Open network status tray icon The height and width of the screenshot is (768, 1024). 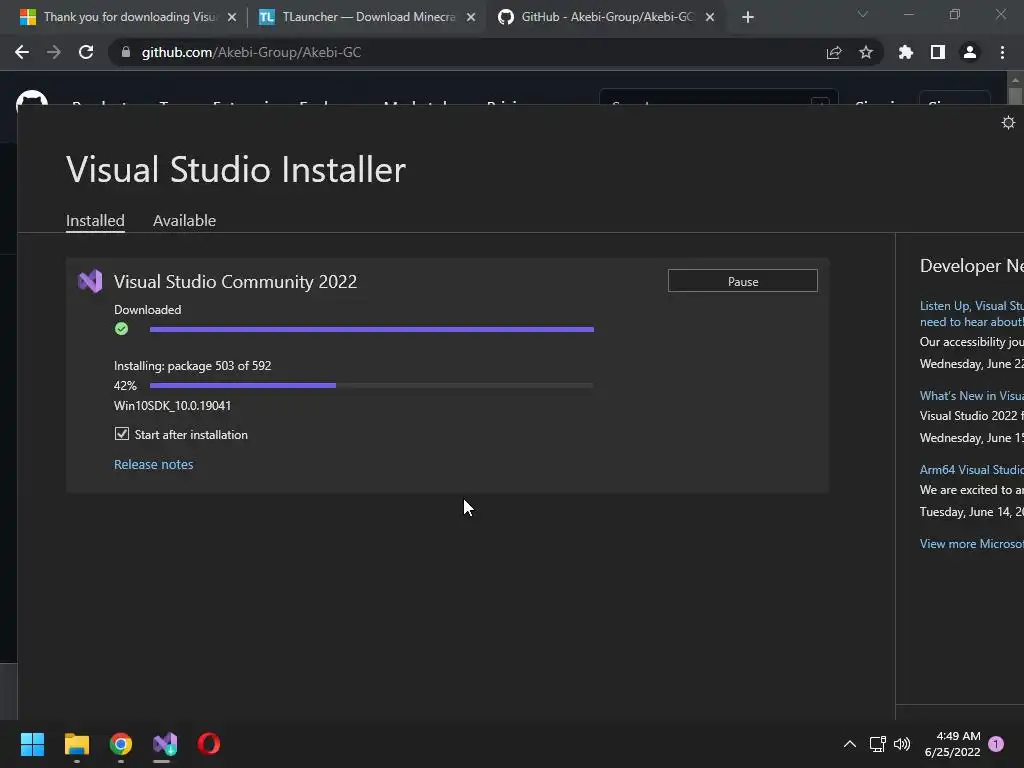pos(878,744)
